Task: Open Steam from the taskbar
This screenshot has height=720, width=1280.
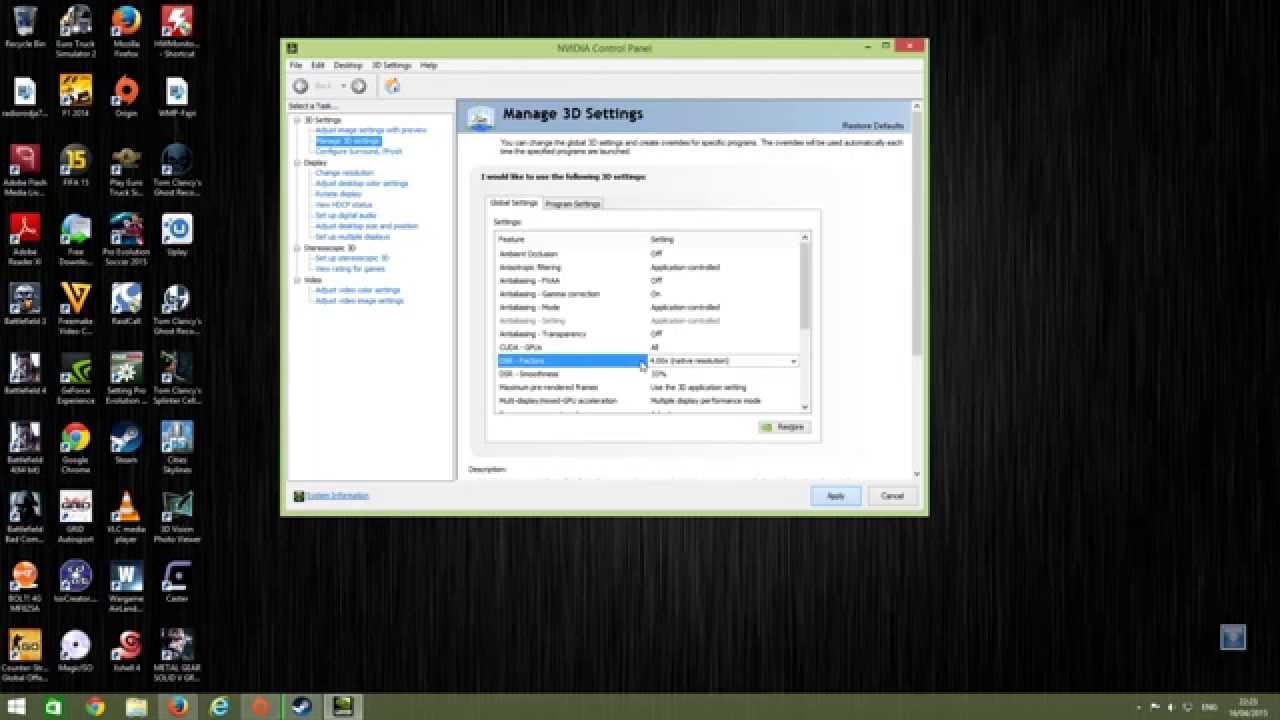Action: point(301,707)
